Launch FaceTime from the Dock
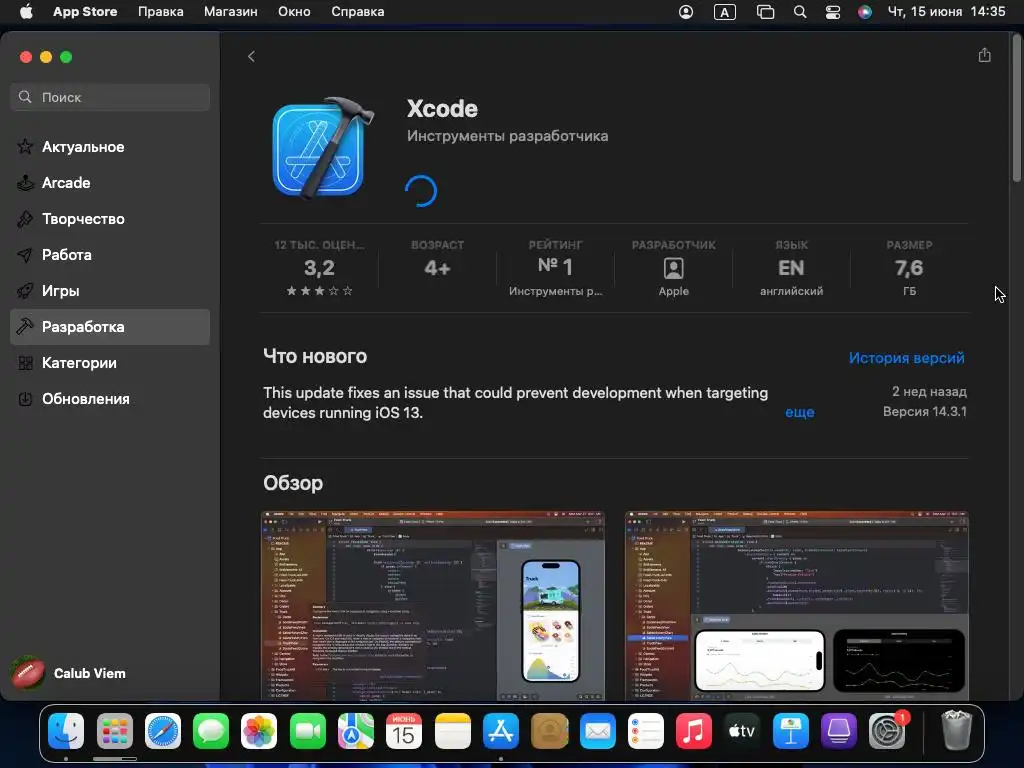The width and height of the screenshot is (1024, 768). pyautogui.click(x=308, y=731)
